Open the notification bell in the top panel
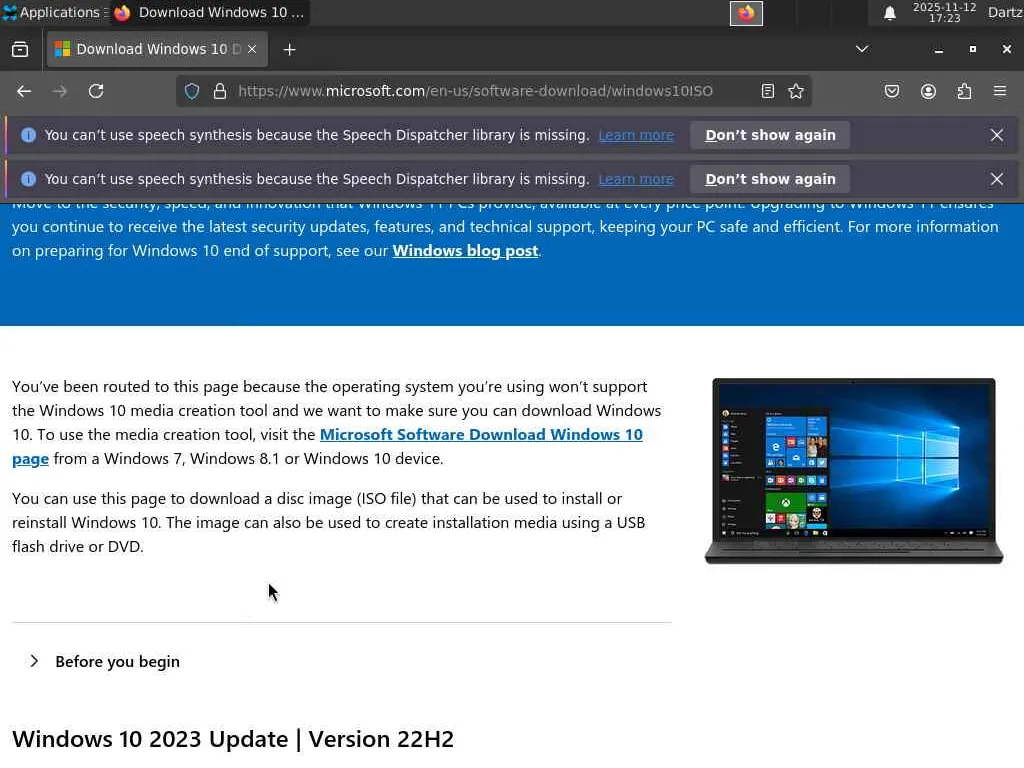 click(889, 13)
